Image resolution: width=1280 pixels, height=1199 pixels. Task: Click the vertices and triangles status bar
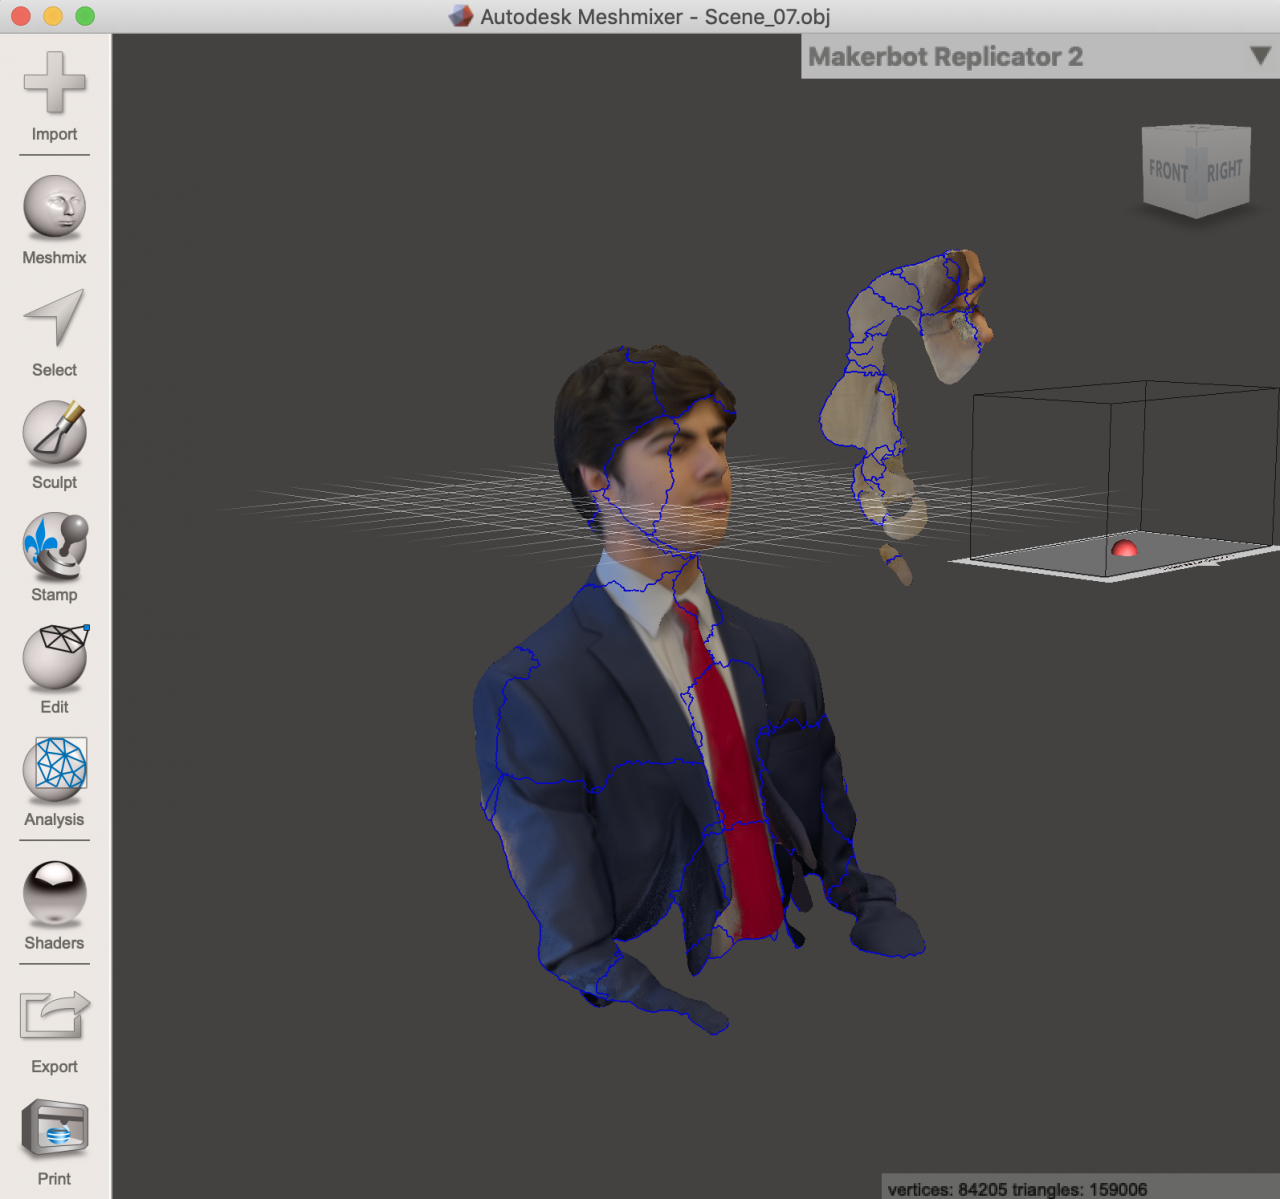click(1017, 1188)
